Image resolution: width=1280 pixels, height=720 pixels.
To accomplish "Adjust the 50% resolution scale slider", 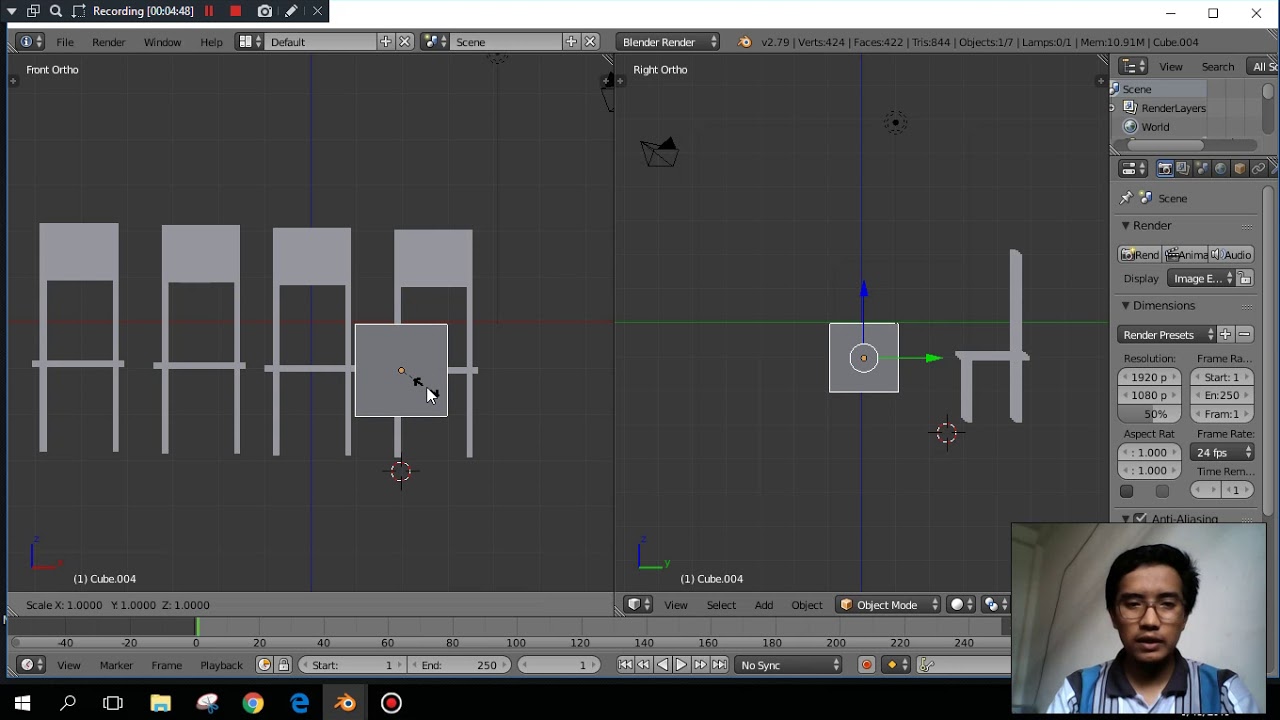I will (1151, 414).
